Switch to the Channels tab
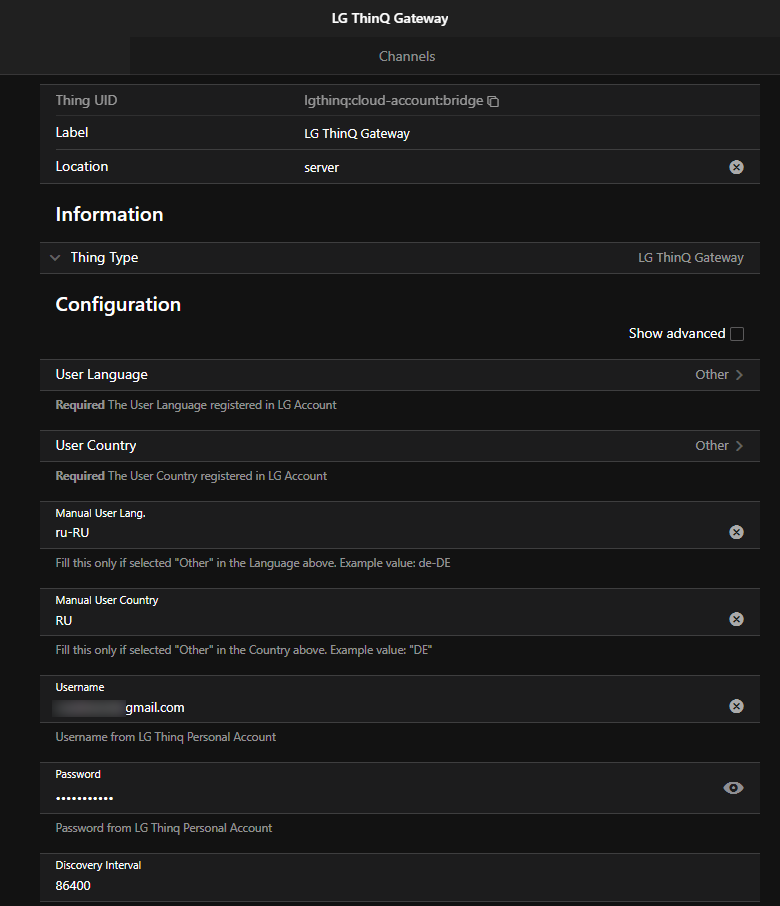 [407, 56]
